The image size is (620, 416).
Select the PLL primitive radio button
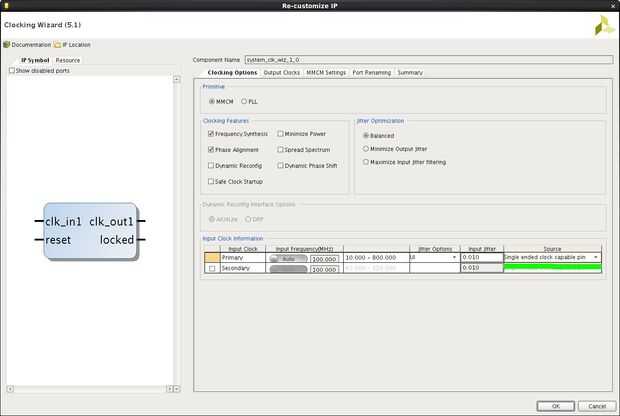(244, 102)
